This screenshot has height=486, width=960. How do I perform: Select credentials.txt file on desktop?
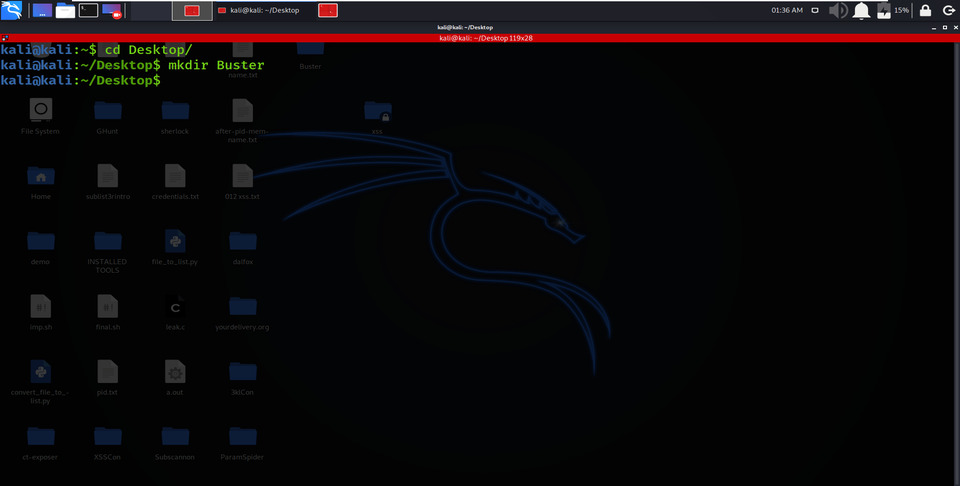[175, 182]
